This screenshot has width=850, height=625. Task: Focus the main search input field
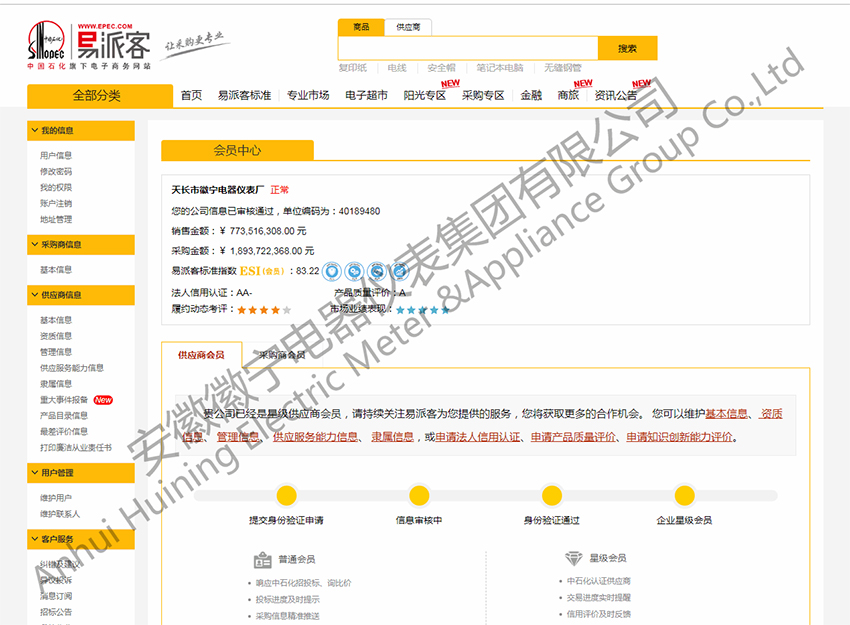(x=468, y=48)
